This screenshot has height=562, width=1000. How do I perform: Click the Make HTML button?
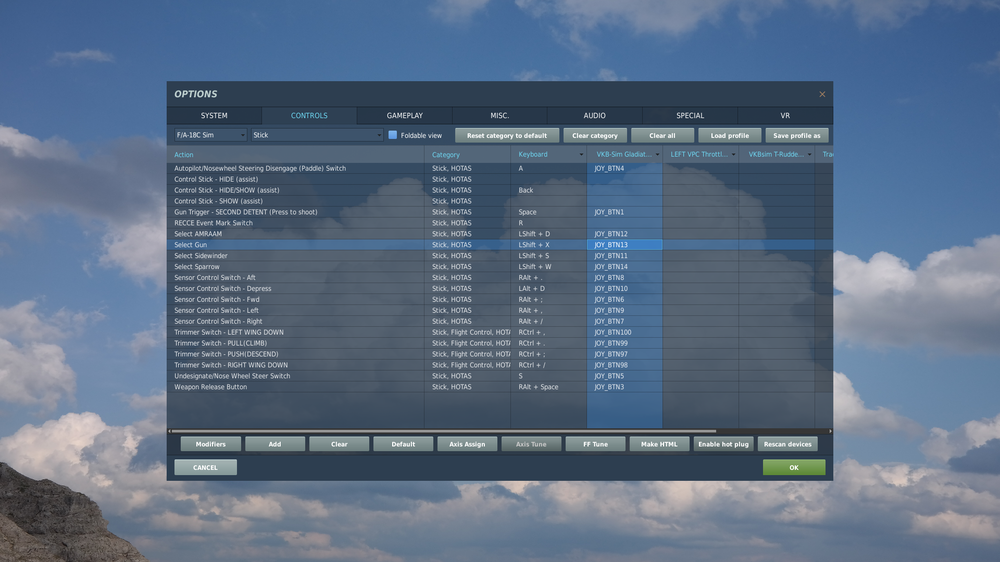(x=659, y=444)
